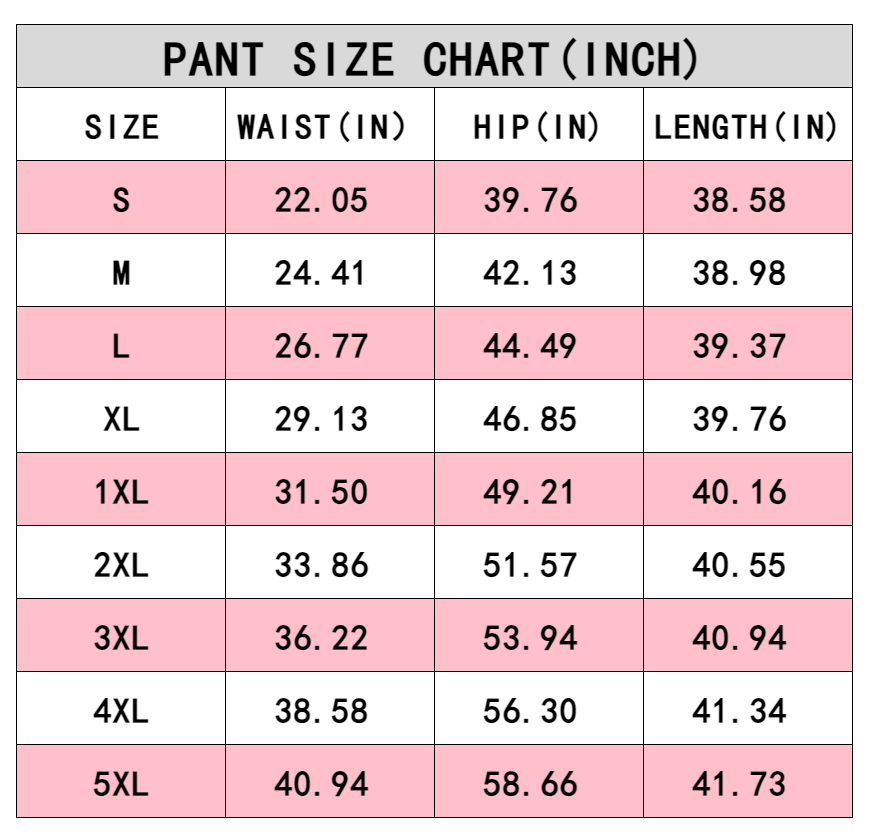869x834 pixels.
Task: Click the length value 38.98
Action: tap(739, 273)
